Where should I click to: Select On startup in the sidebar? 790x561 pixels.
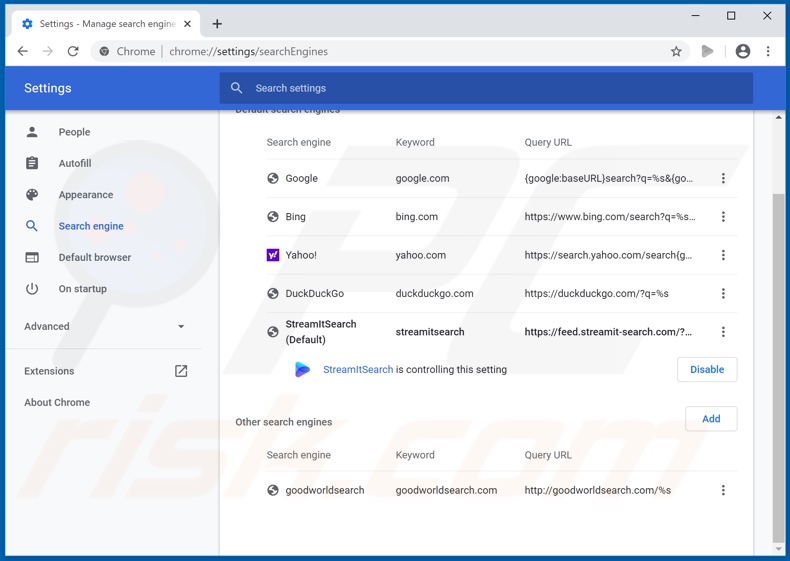click(x=82, y=289)
